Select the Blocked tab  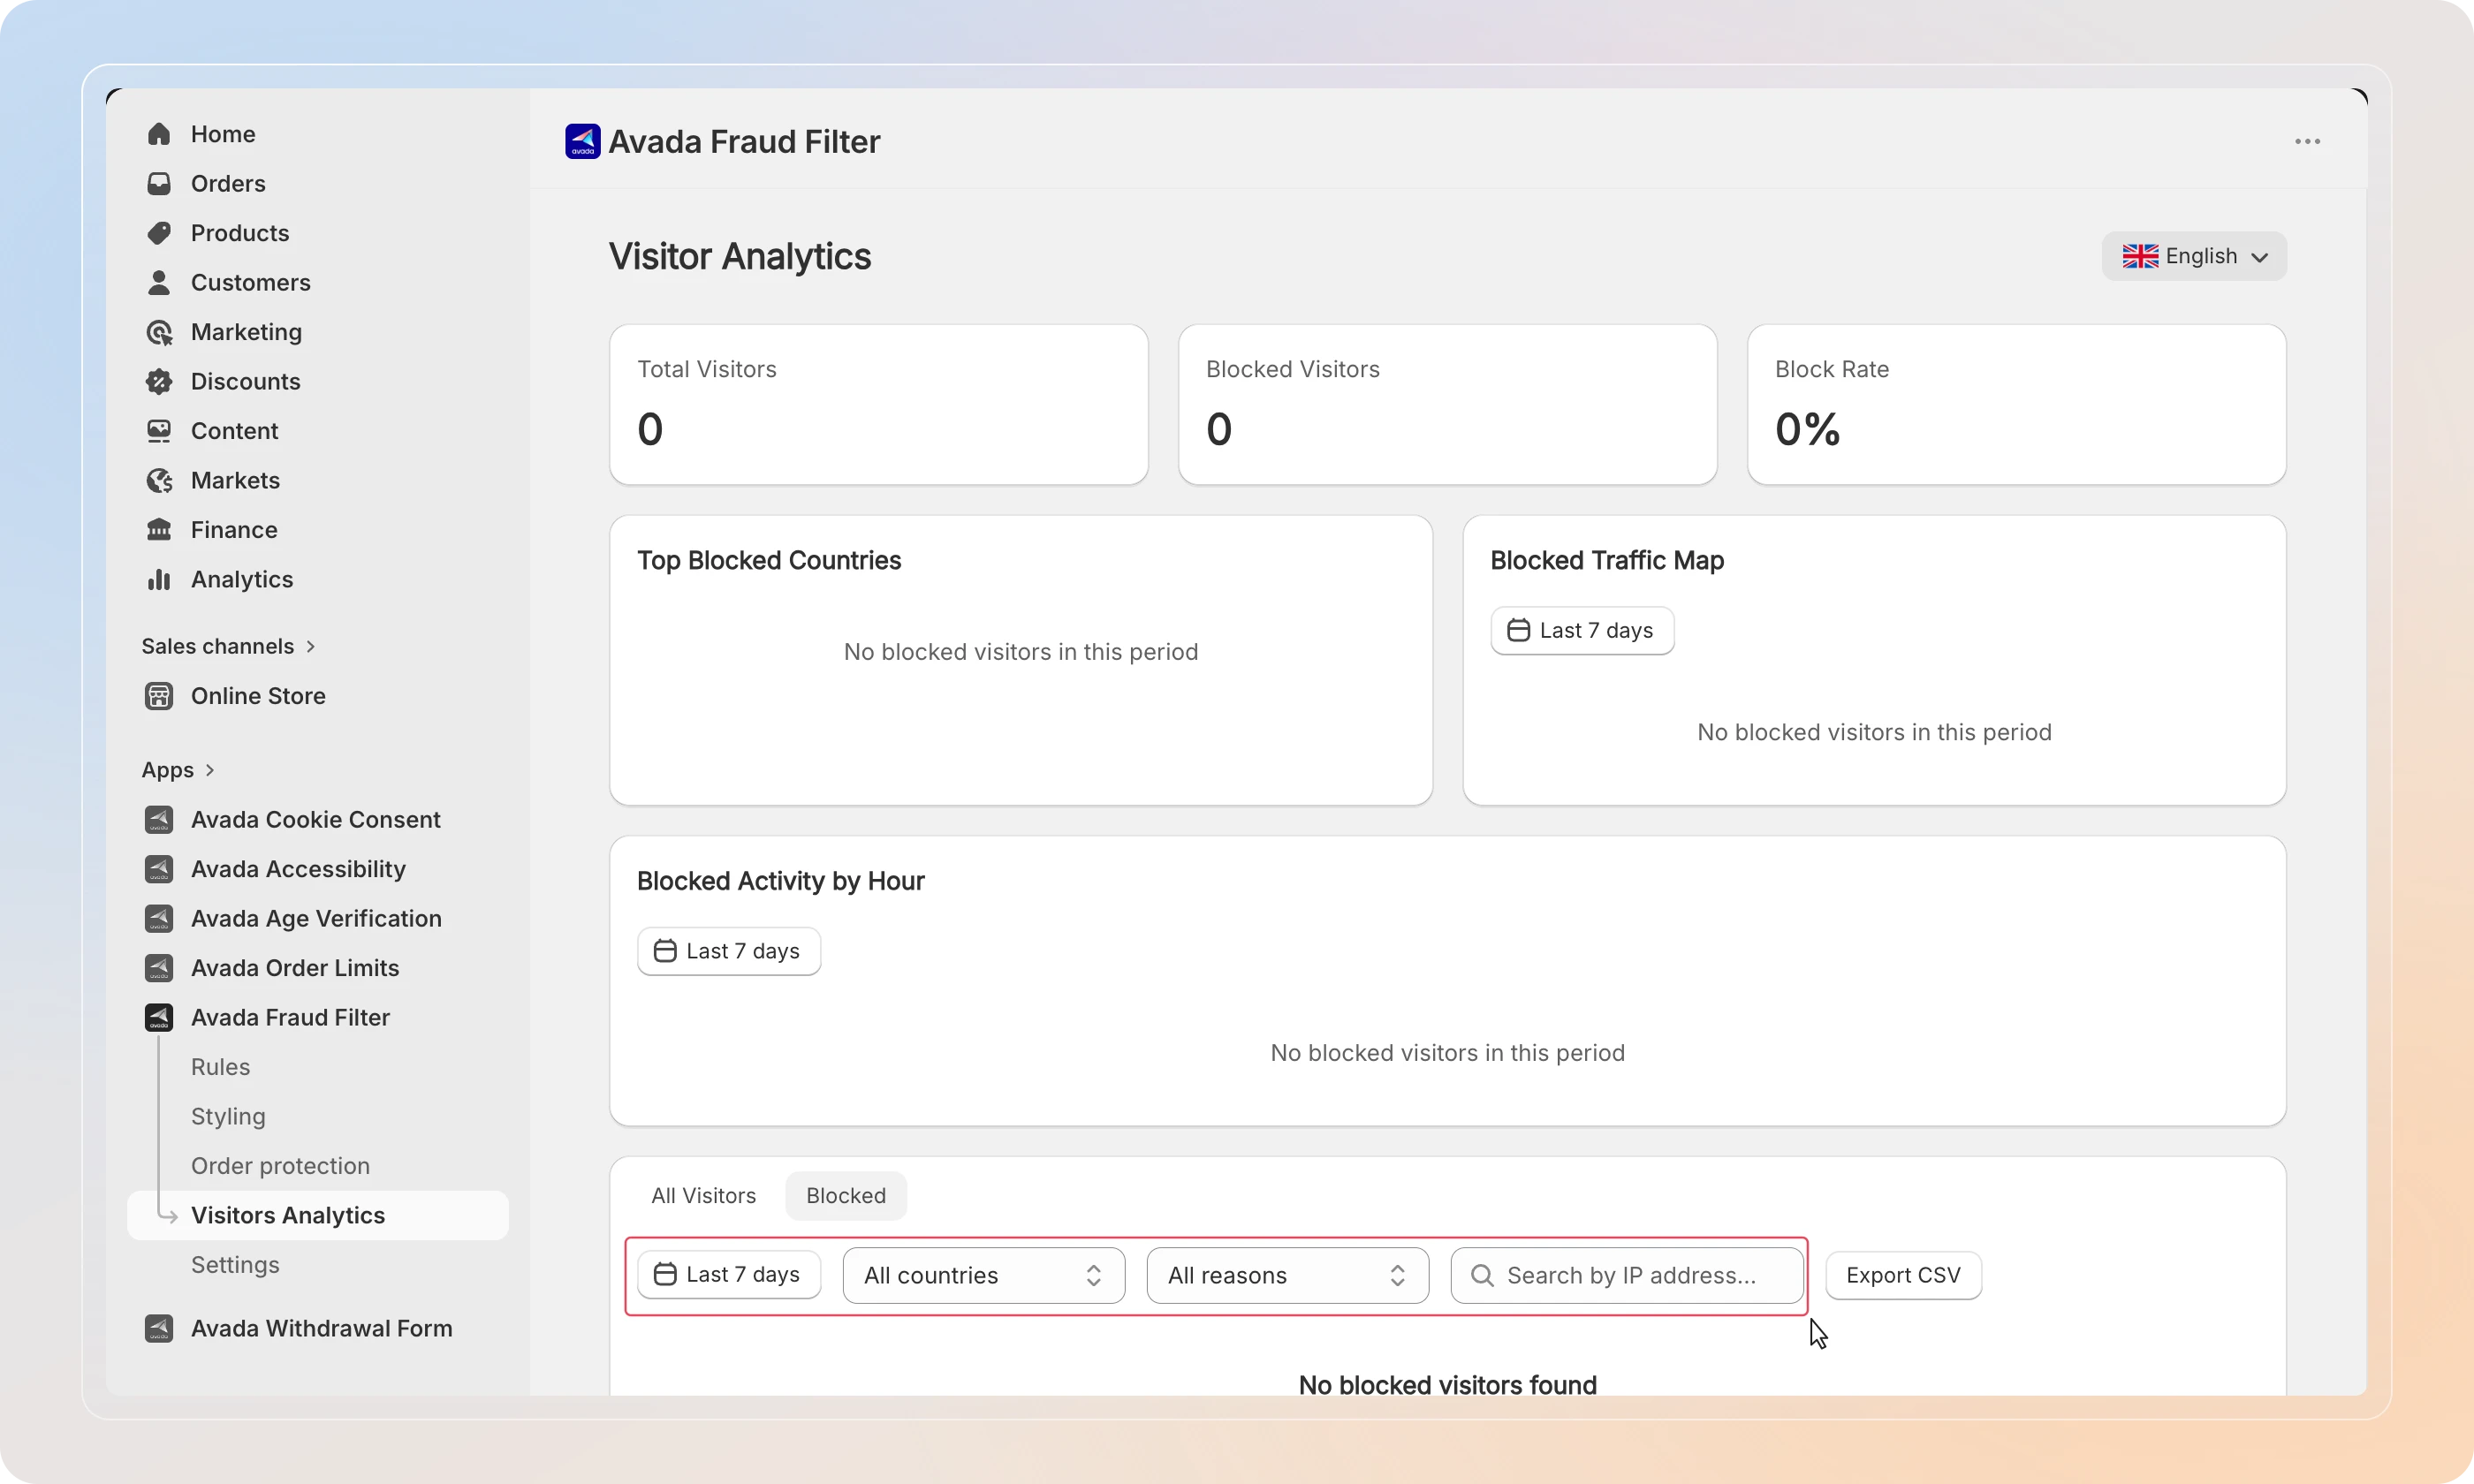(x=846, y=1196)
